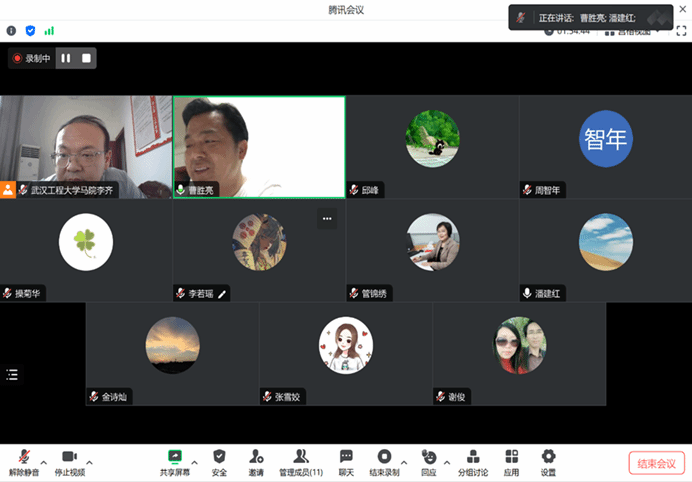
Task: Open the 聊天 chat panel
Action: [346, 461]
